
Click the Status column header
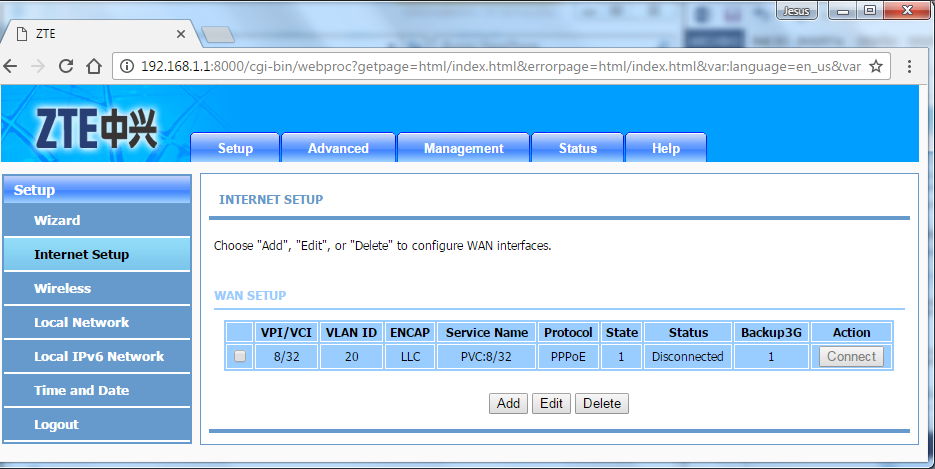coord(688,333)
